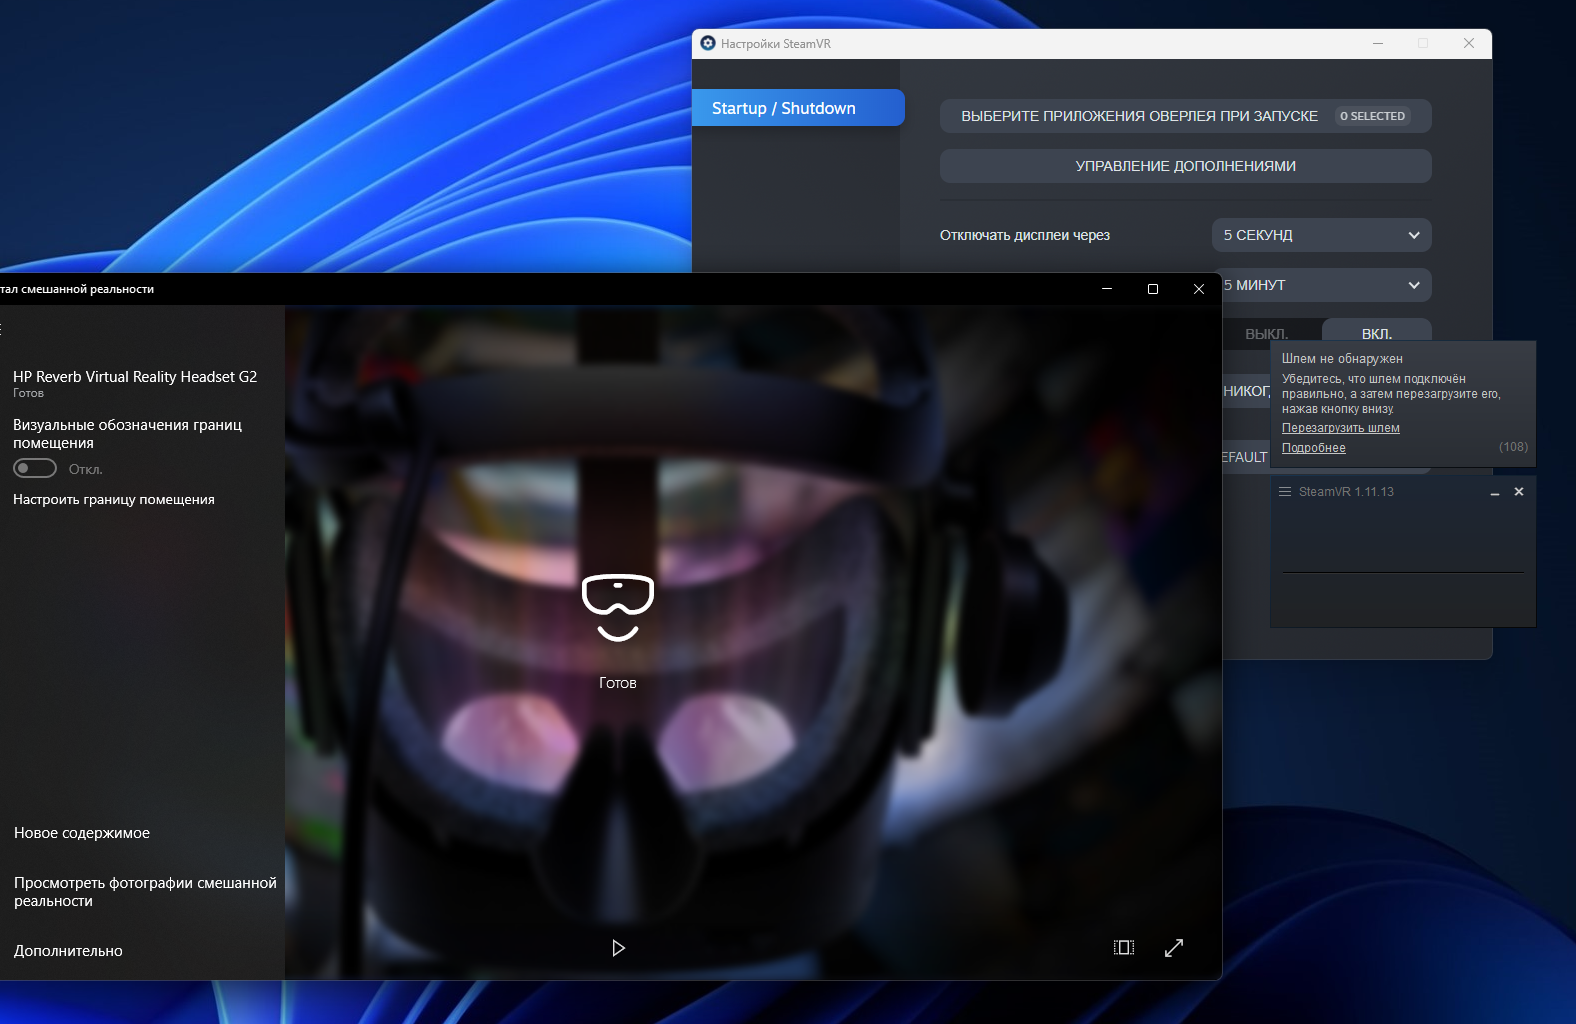Minimize the SteamVR 1.11.13 status window

1495,492
